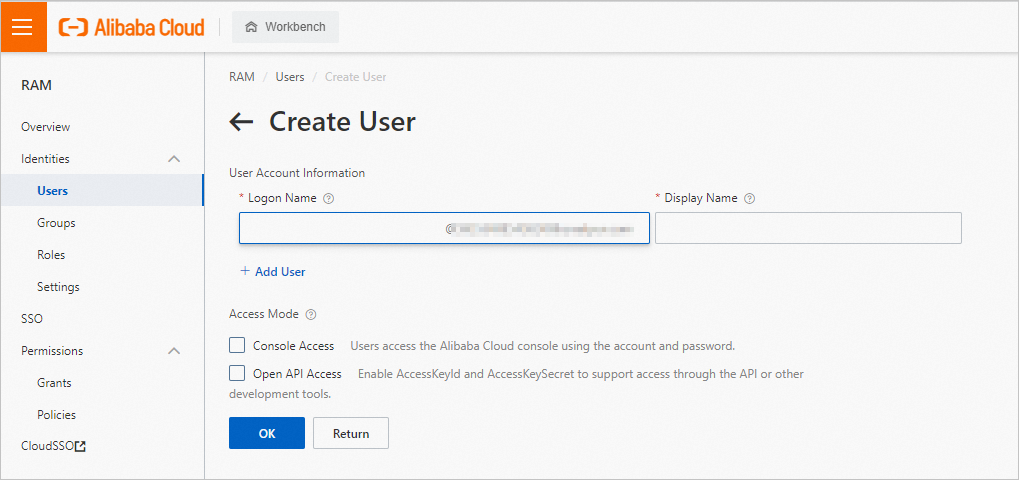Screen dimensions: 1019x480
Task: Click the Access Mode help icon
Action: (311, 315)
